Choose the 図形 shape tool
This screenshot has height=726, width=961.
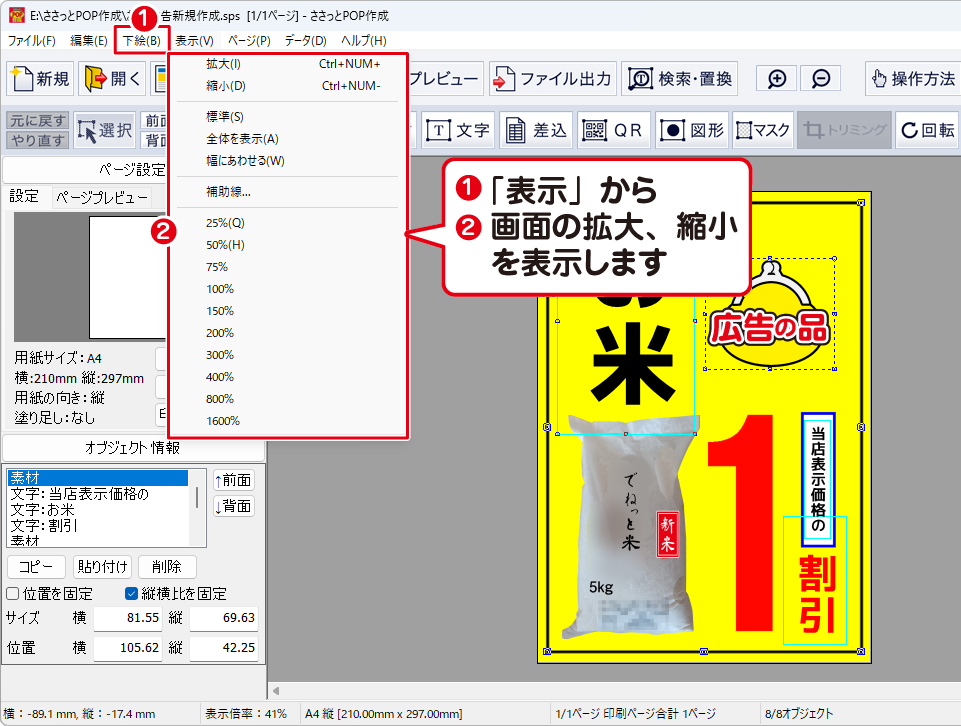691,130
